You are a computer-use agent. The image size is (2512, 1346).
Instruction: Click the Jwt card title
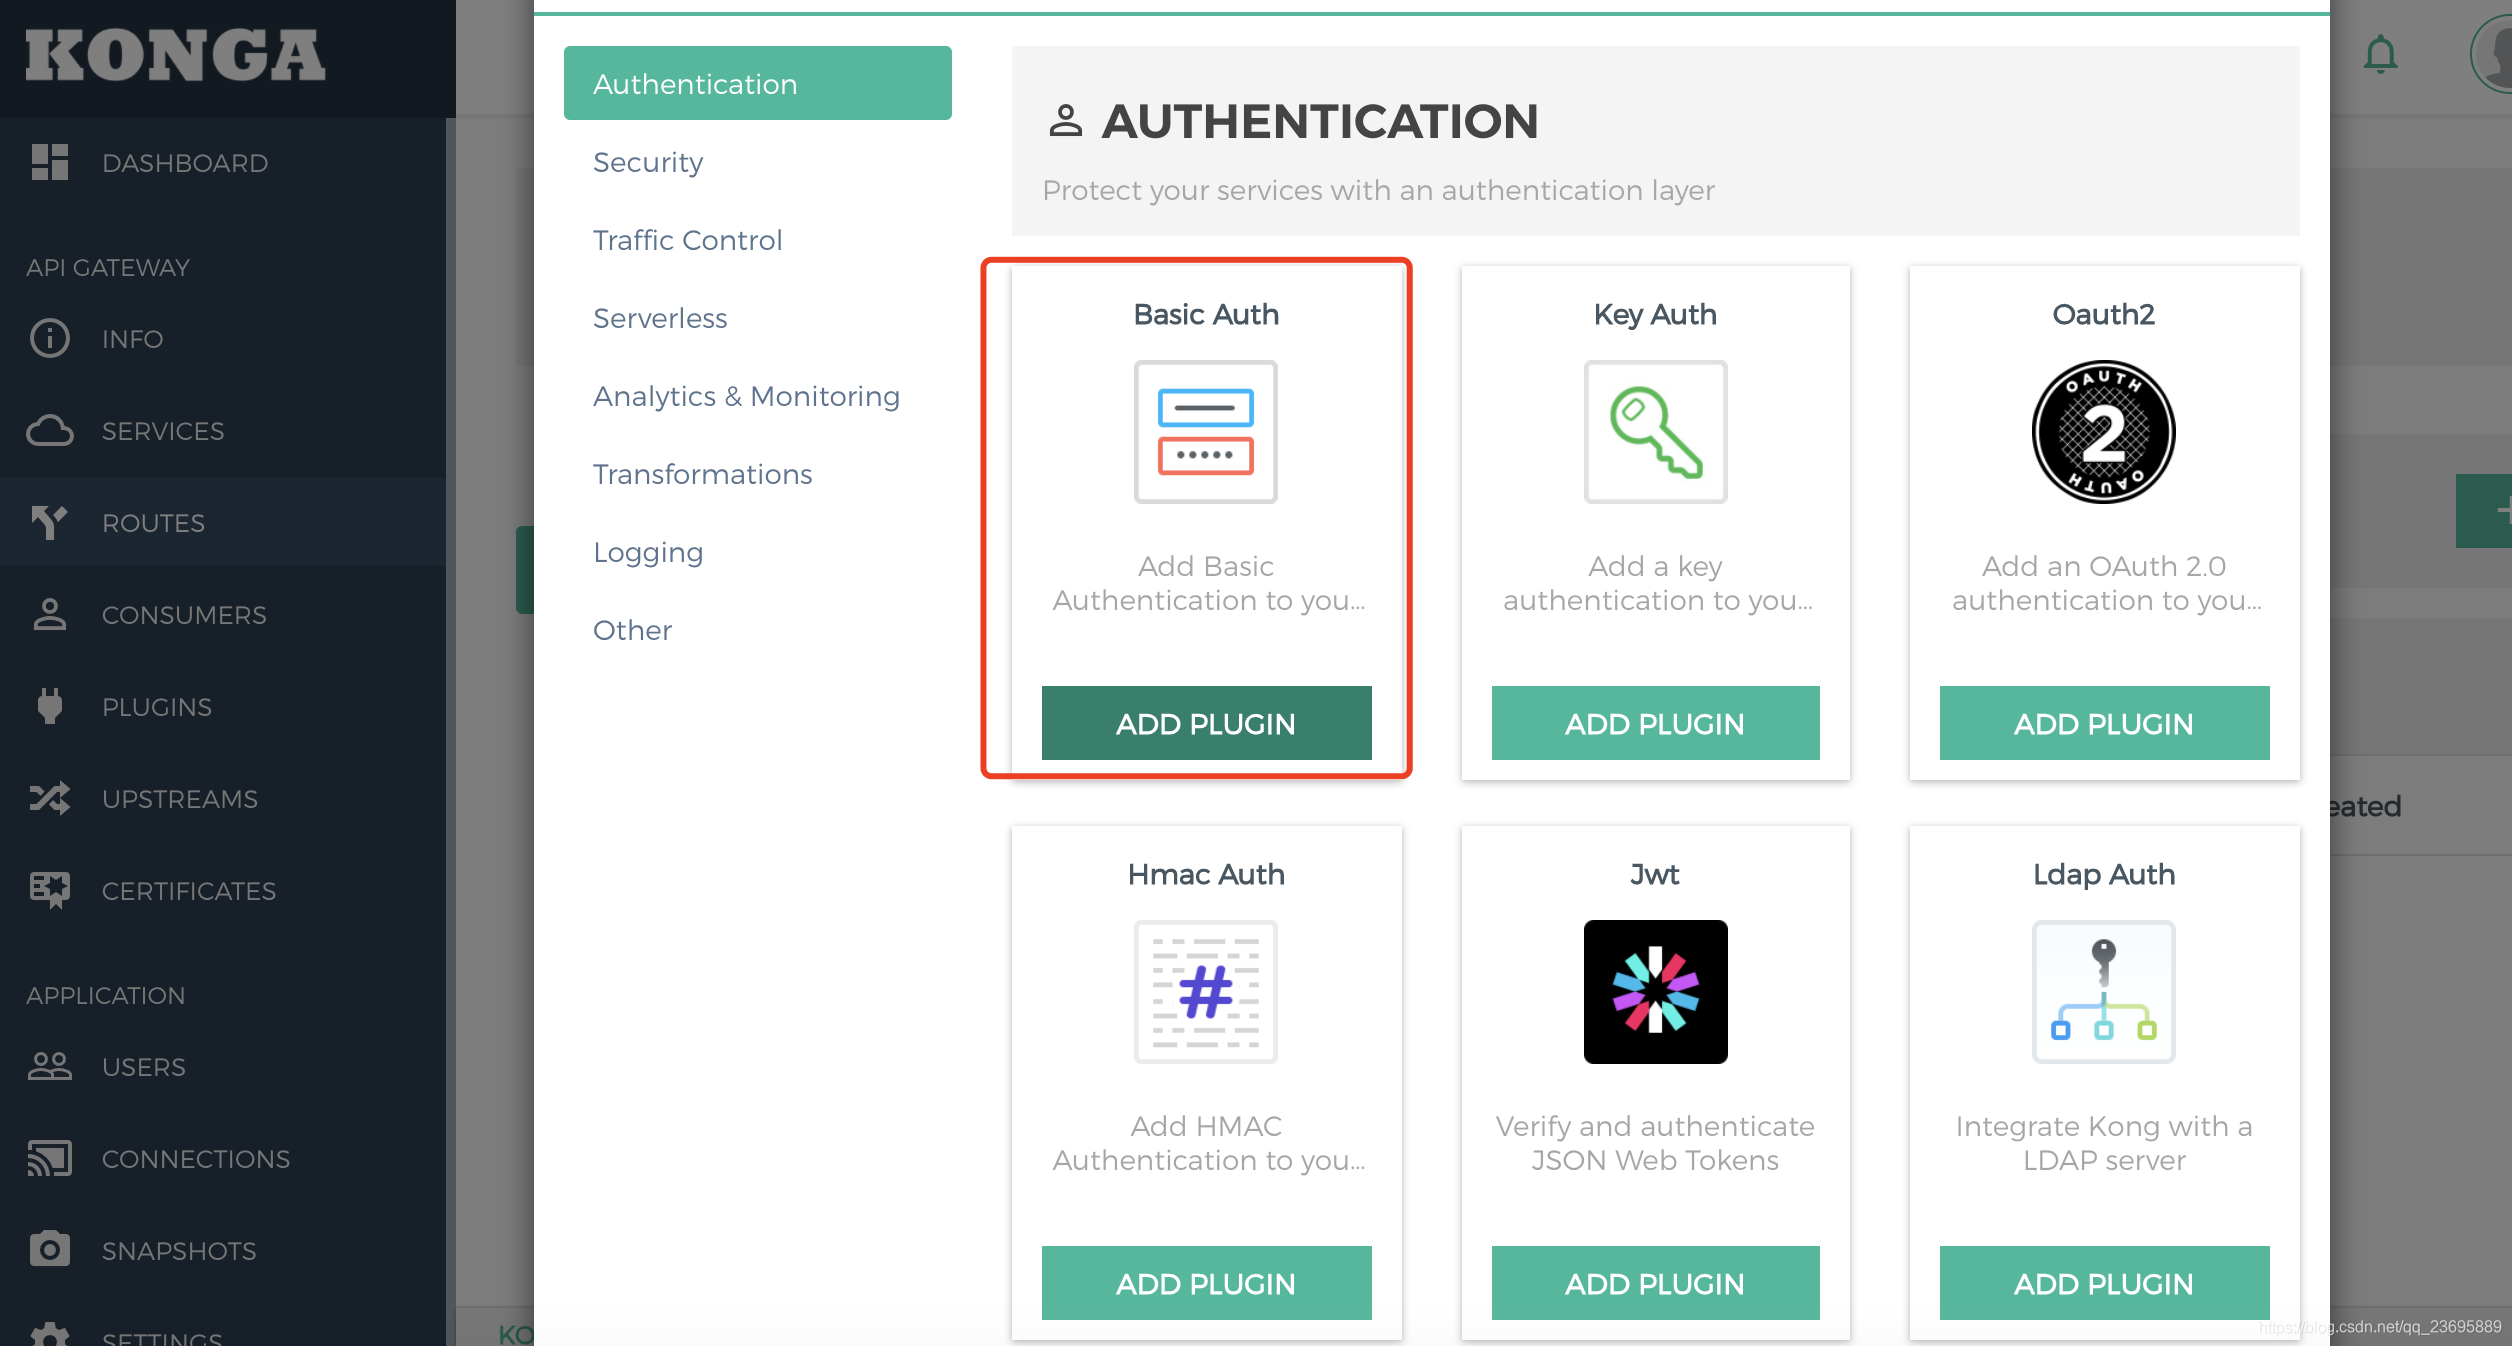point(1655,874)
